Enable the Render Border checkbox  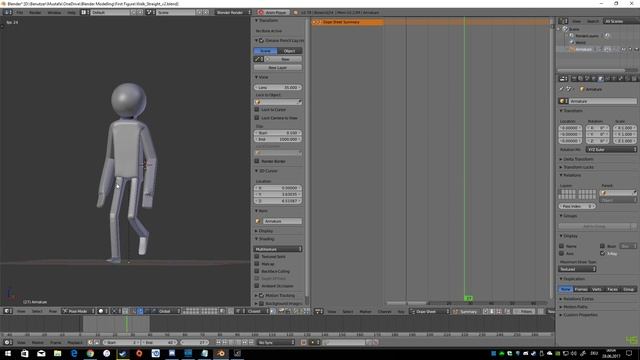coord(257,161)
